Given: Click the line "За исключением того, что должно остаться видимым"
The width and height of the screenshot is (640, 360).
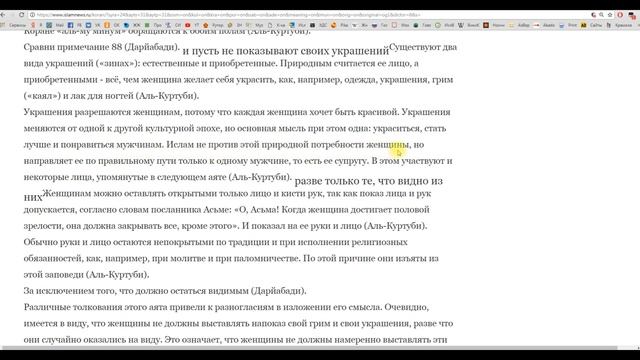Looking at the screenshot, I should [165, 291].
